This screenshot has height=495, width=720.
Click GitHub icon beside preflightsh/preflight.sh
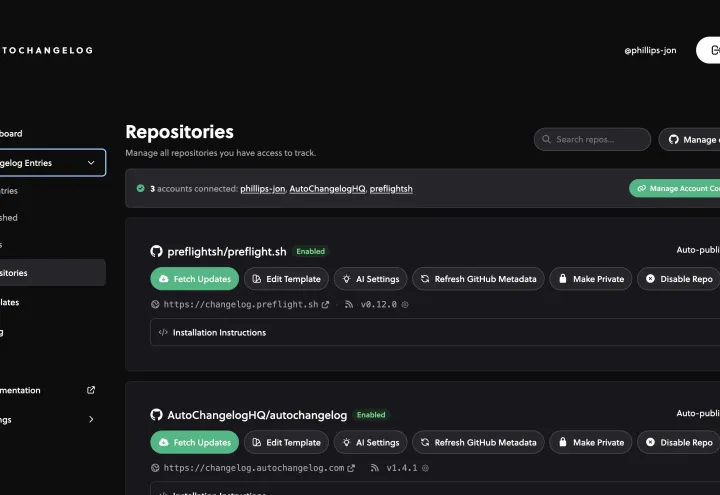pos(156,251)
